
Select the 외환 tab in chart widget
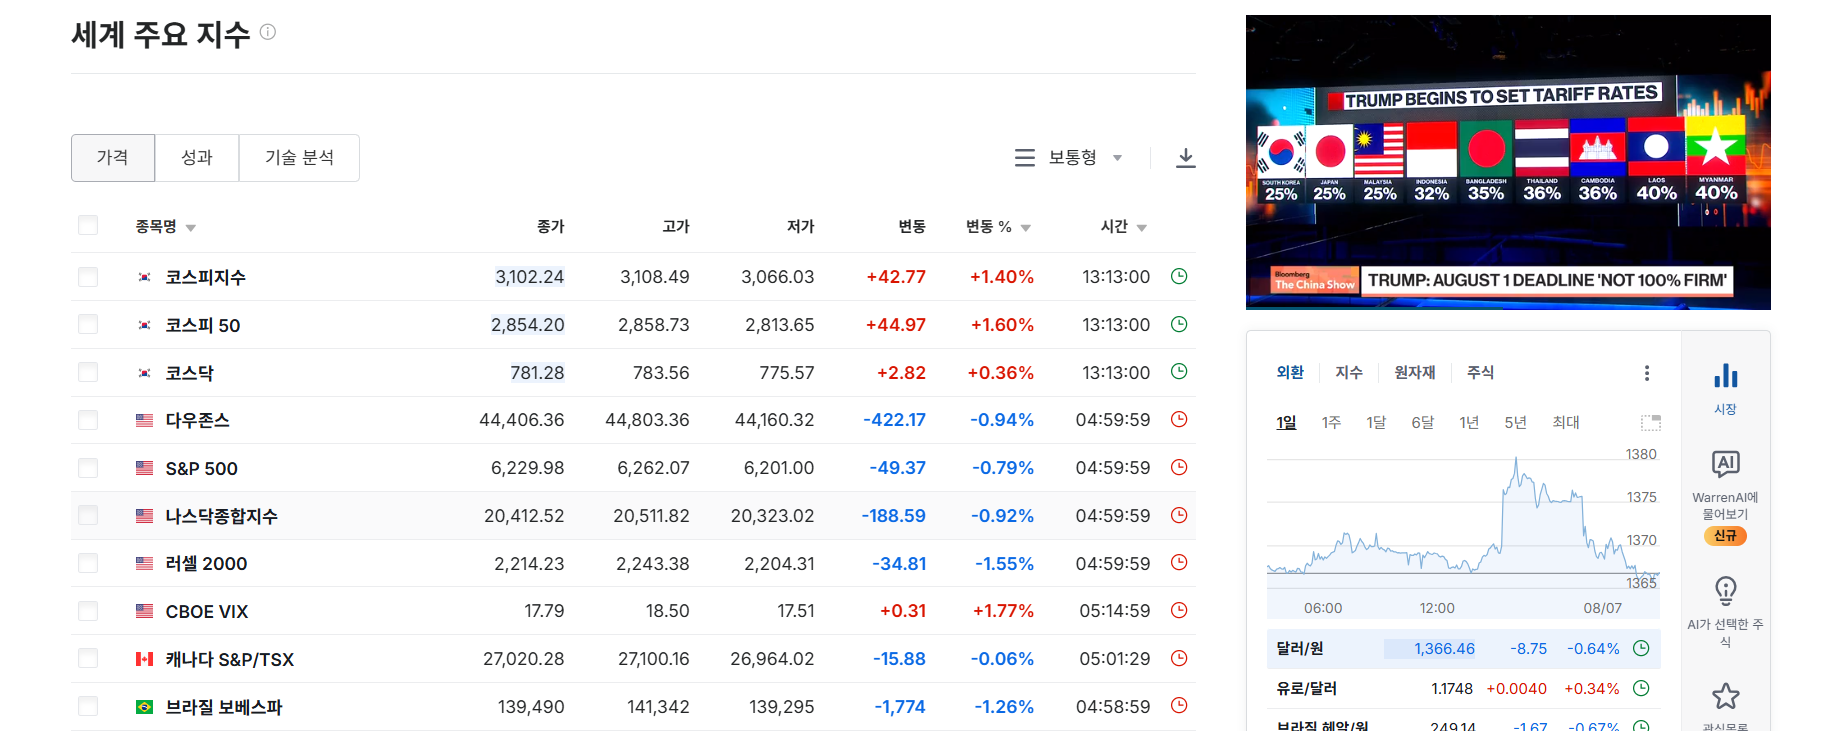click(1290, 372)
